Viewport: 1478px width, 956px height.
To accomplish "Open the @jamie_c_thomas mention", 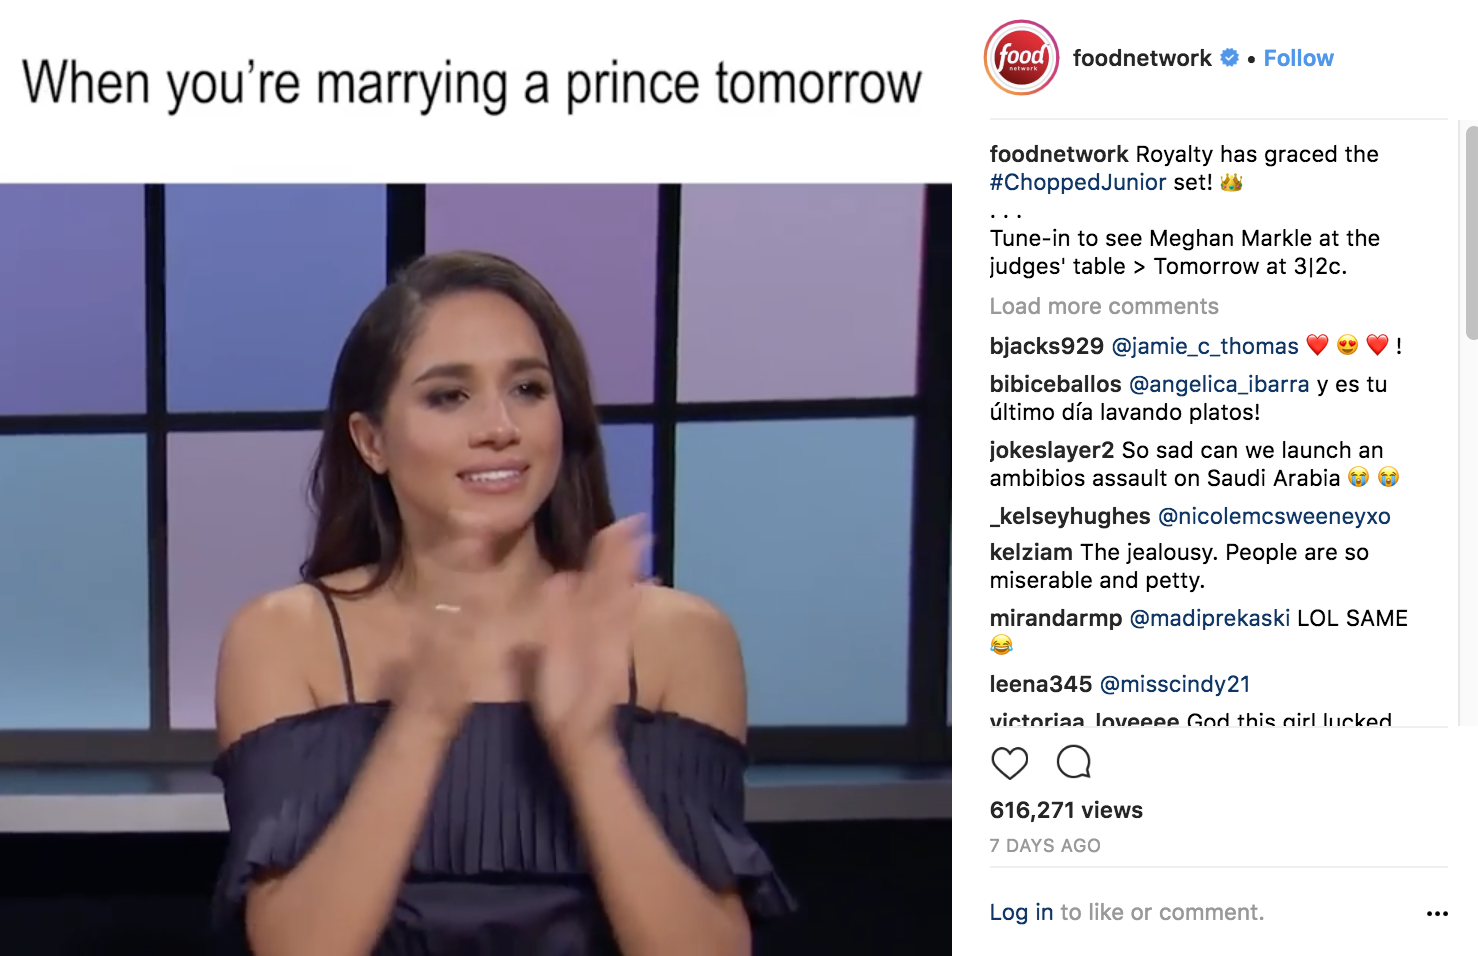I will tap(1205, 346).
